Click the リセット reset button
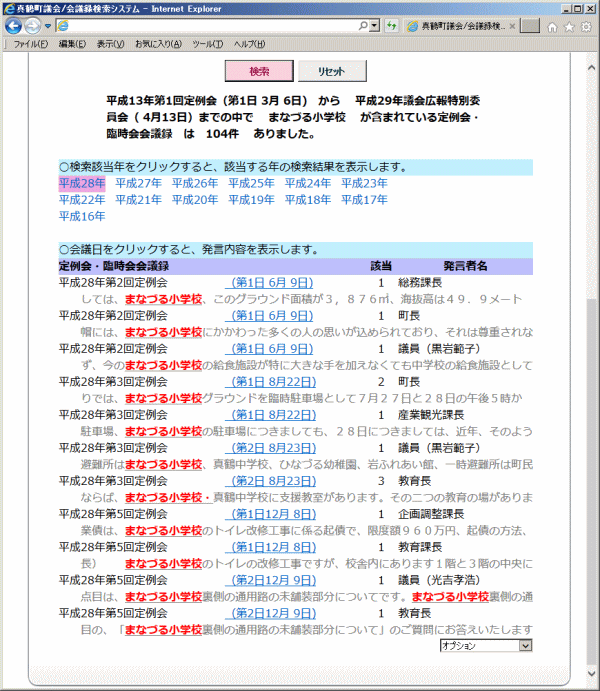Screen dimensions: 600x691 tap(332, 71)
